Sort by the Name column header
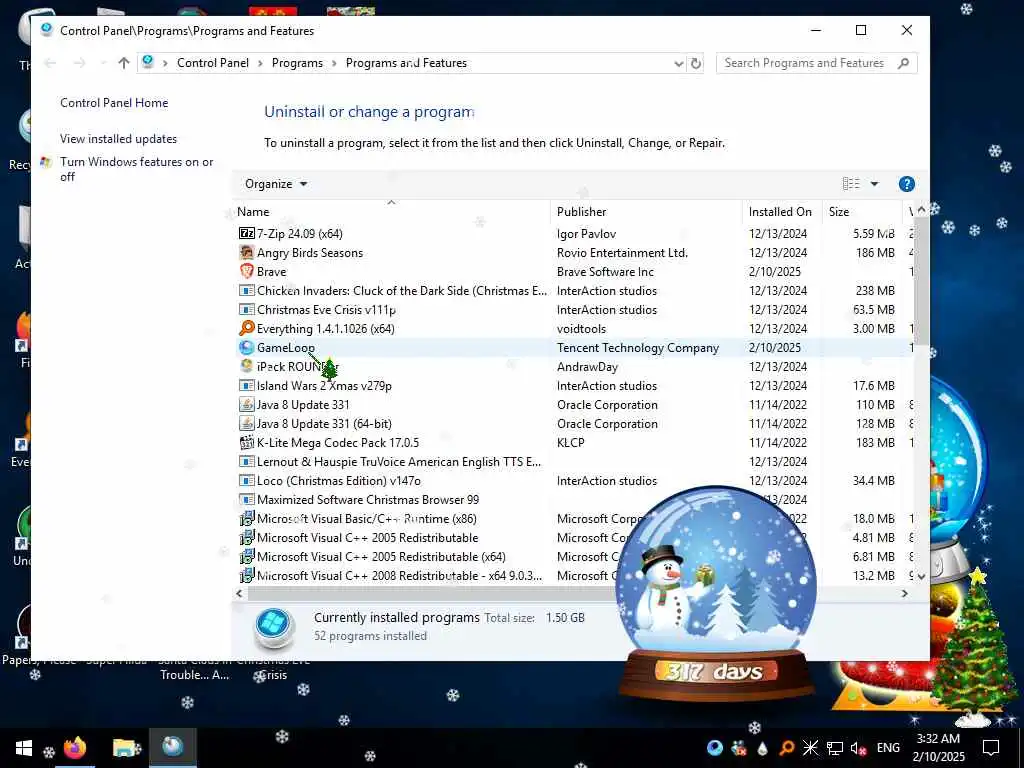This screenshot has width=1024, height=768. pos(391,212)
